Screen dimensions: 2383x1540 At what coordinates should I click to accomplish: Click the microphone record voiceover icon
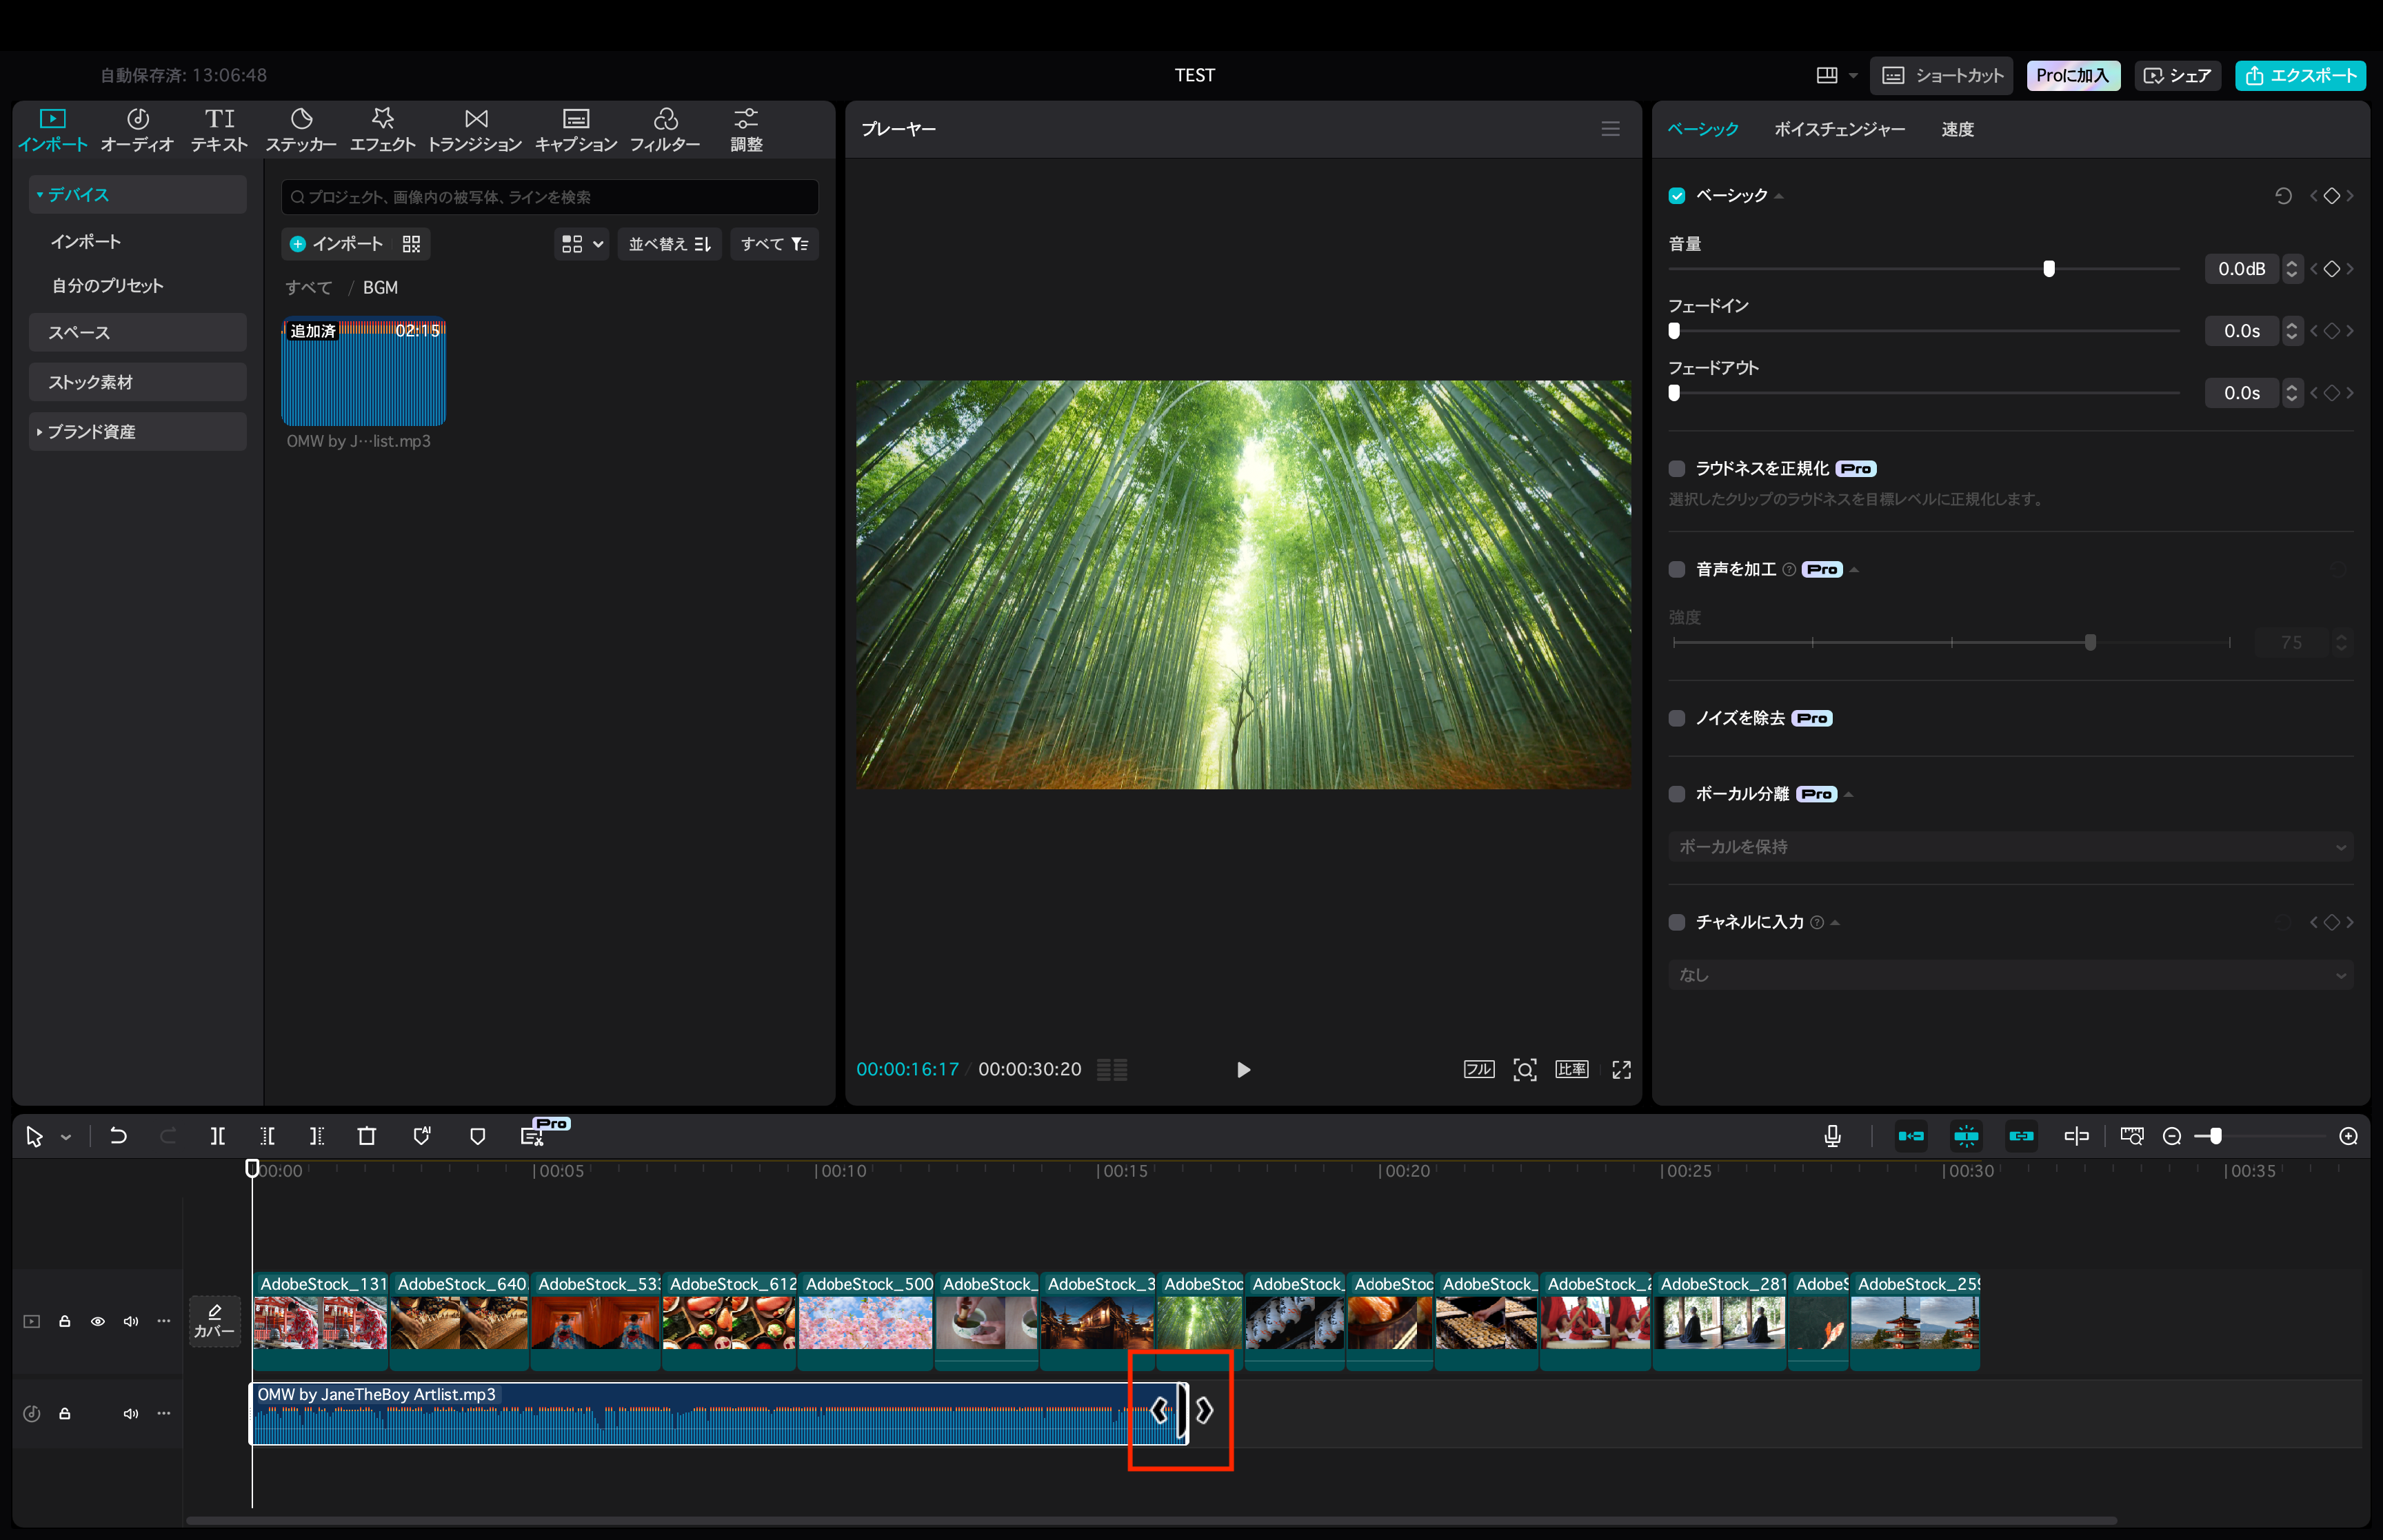click(1832, 1136)
